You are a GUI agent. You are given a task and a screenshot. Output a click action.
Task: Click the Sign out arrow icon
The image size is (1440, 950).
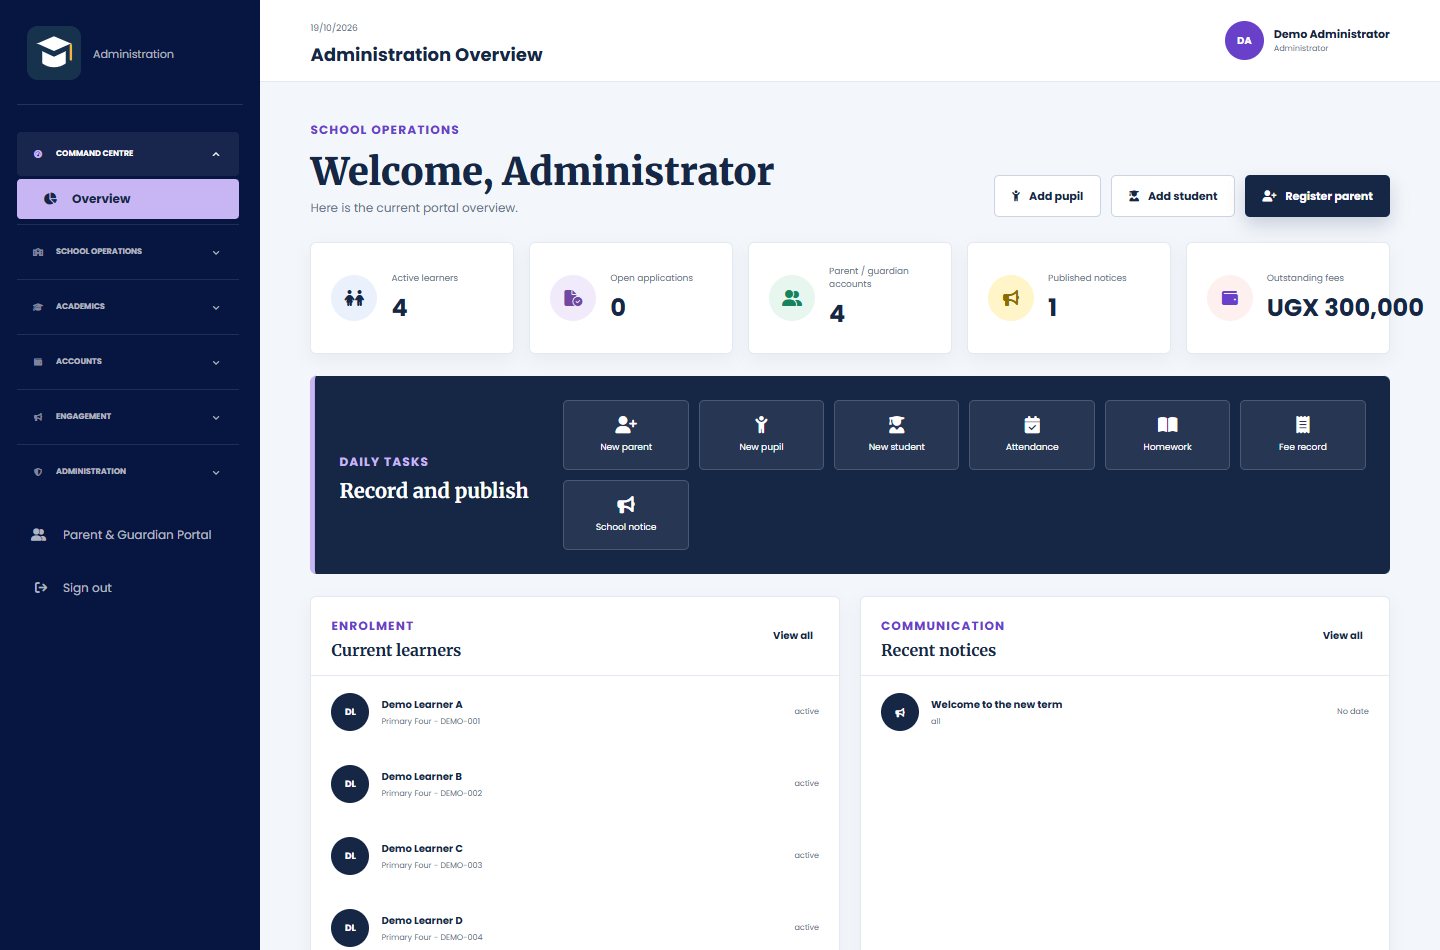pyautogui.click(x=41, y=588)
